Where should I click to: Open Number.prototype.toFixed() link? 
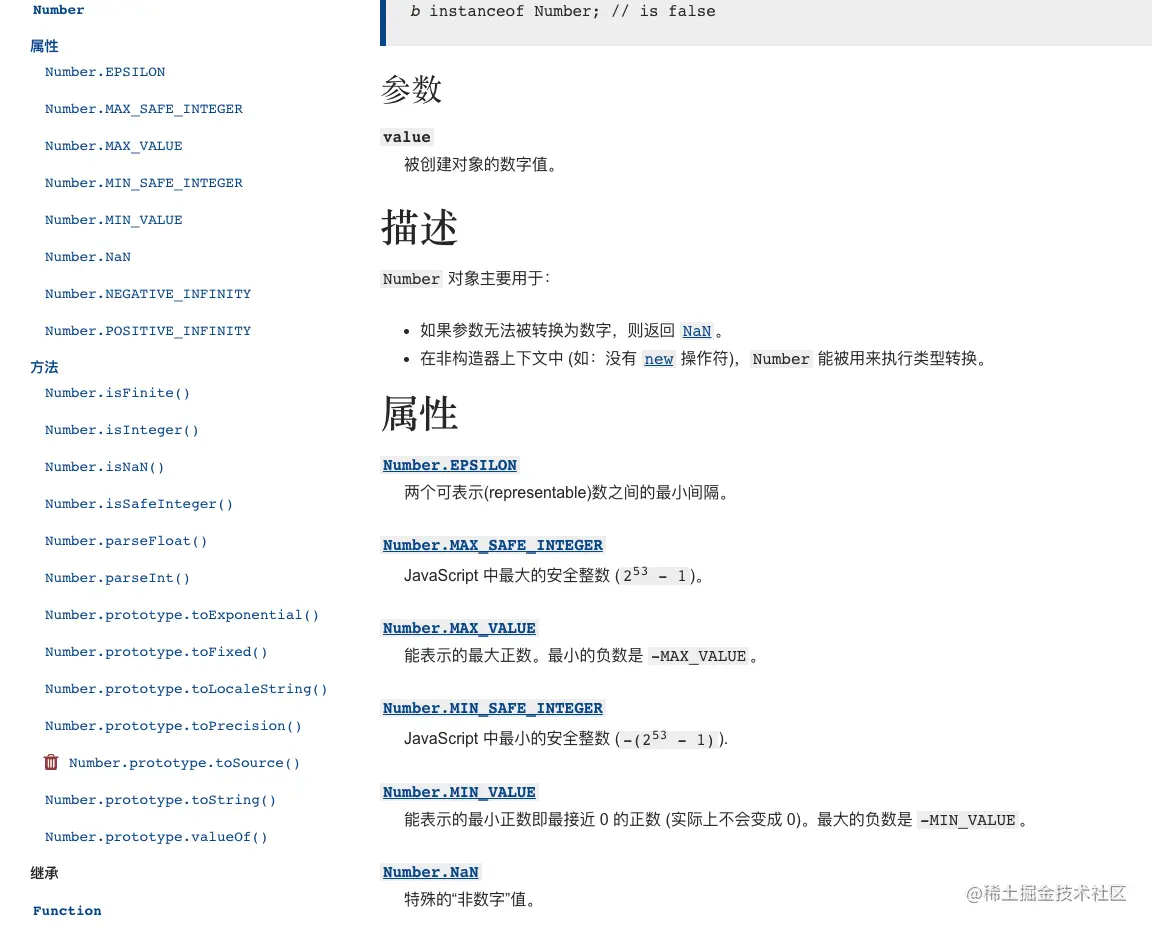coord(156,652)
